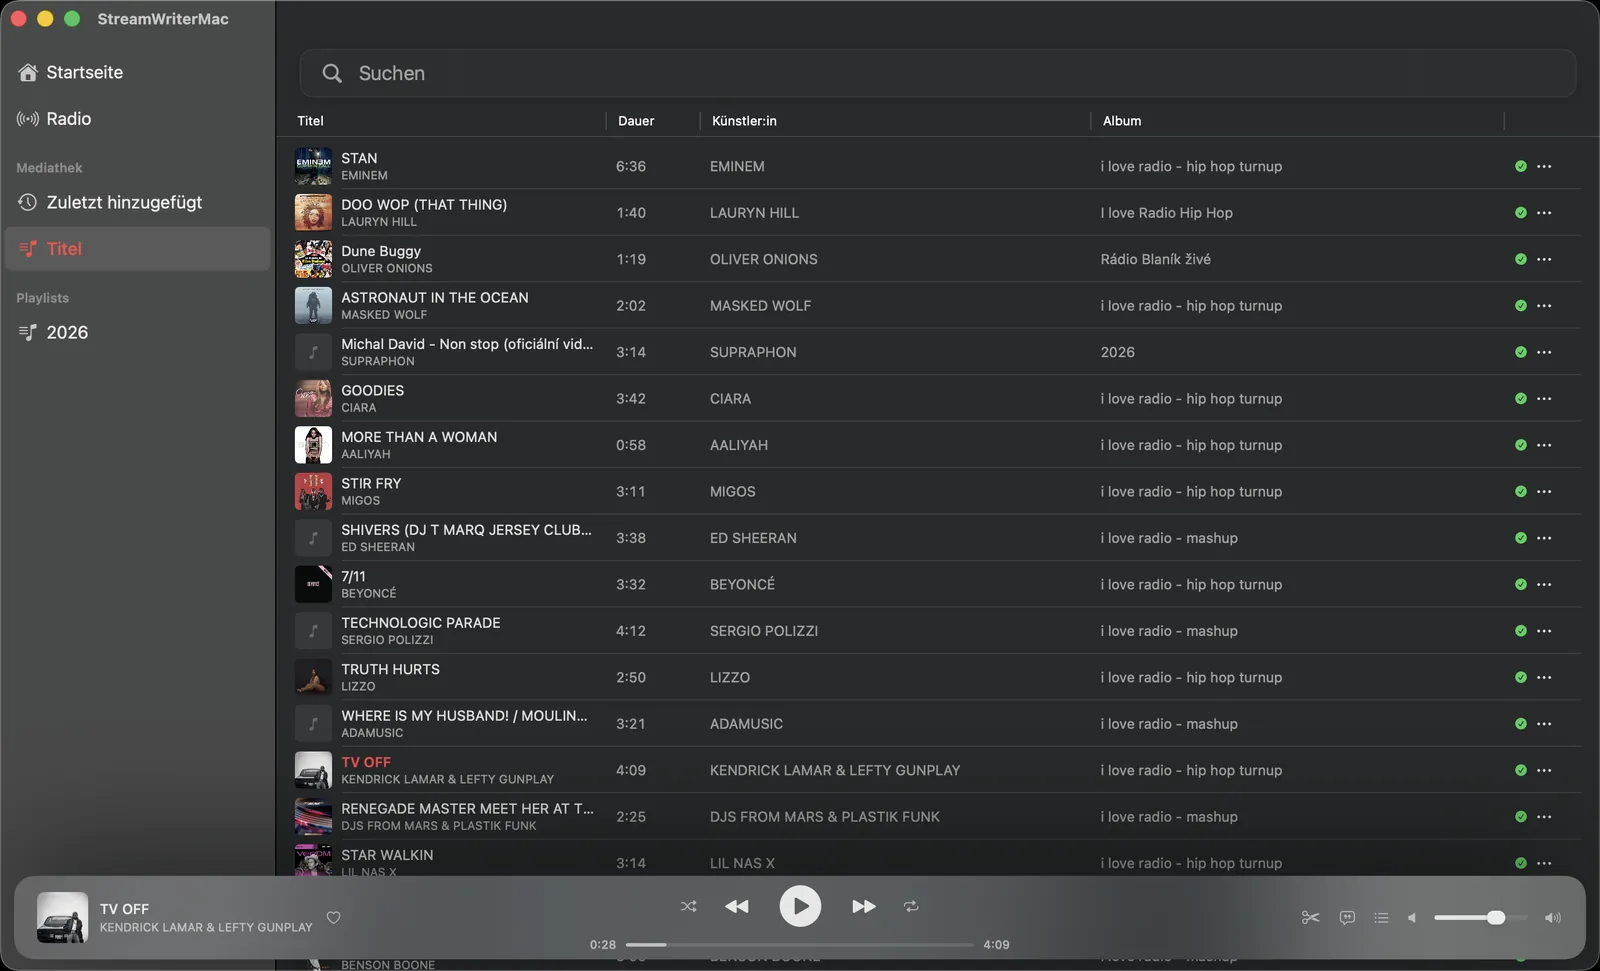Set volume to maximum via loud speaker icon
1600x971 pixels.
pos(1553,917)
